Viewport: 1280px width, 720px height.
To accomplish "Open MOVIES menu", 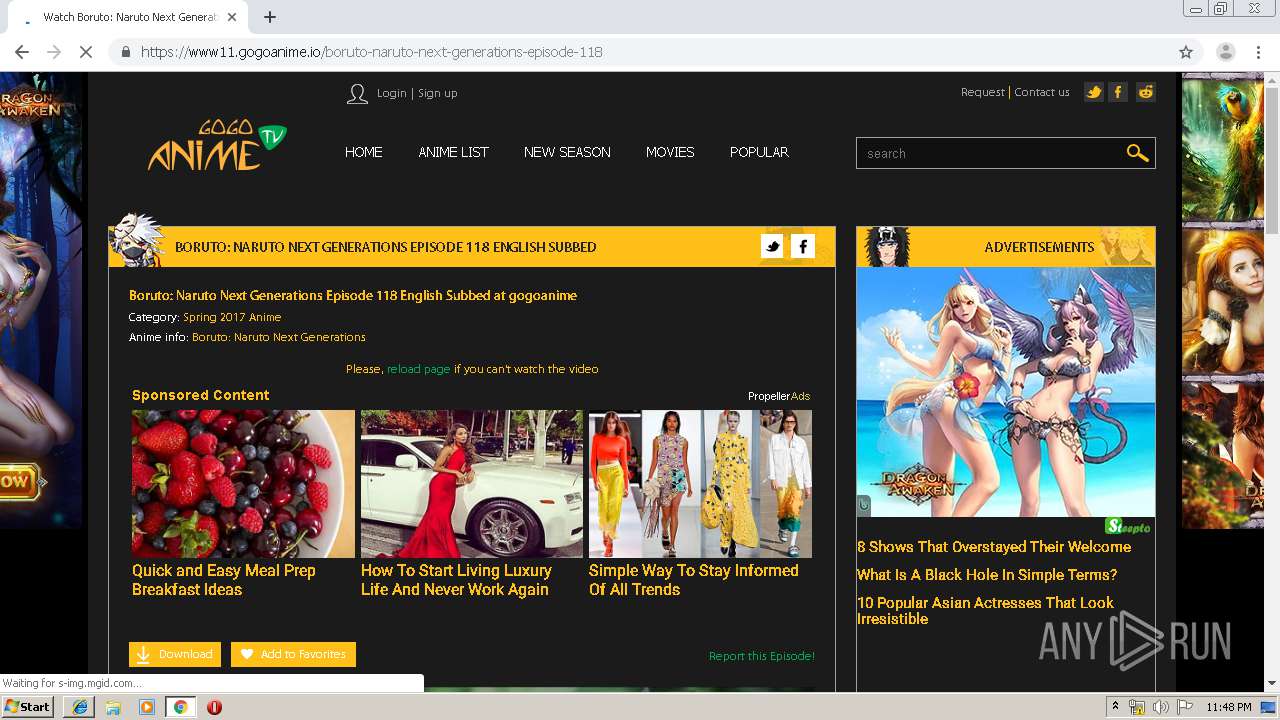I will pos(670,152).
